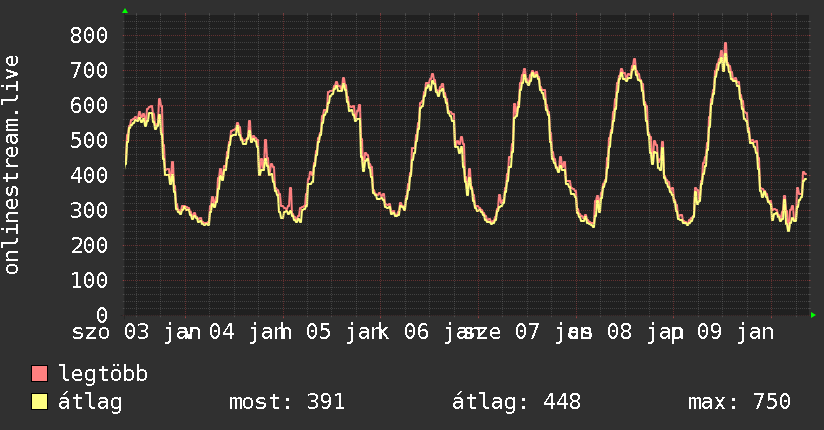The height and width of the screenshot is (430, 824).
Task: Click the 'szo 03 jan' x-axis label
Action: pyautogui.click(x=136, y=332)
